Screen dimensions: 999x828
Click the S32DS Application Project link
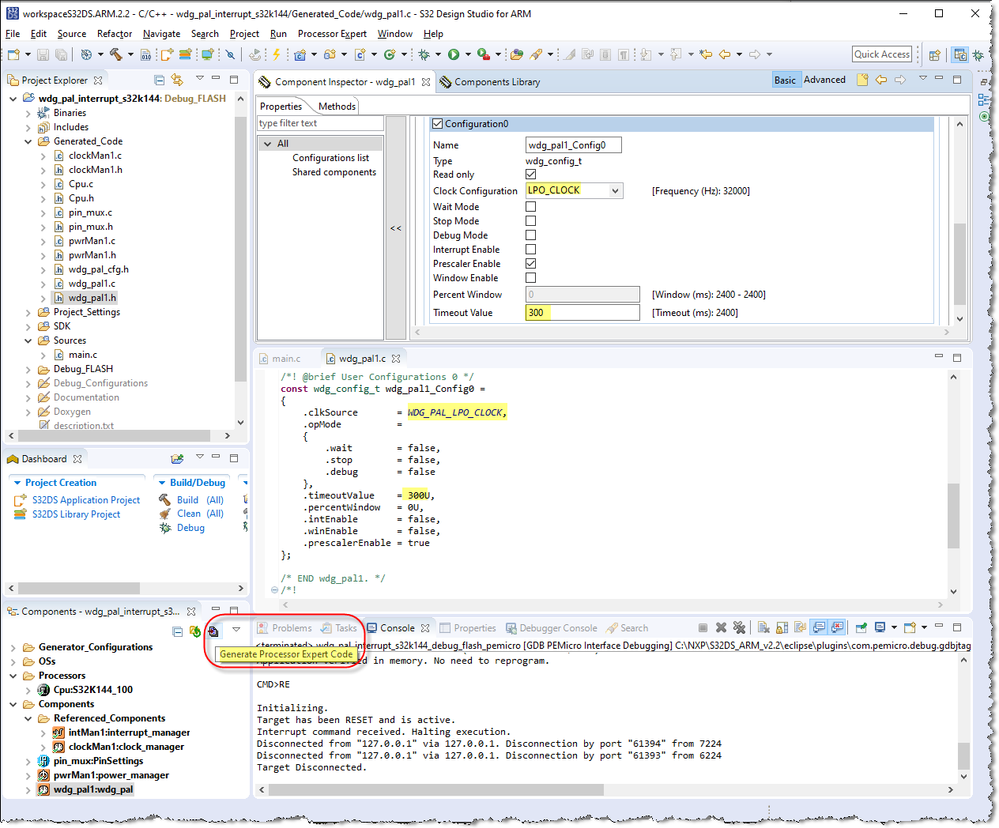point(86,500)
